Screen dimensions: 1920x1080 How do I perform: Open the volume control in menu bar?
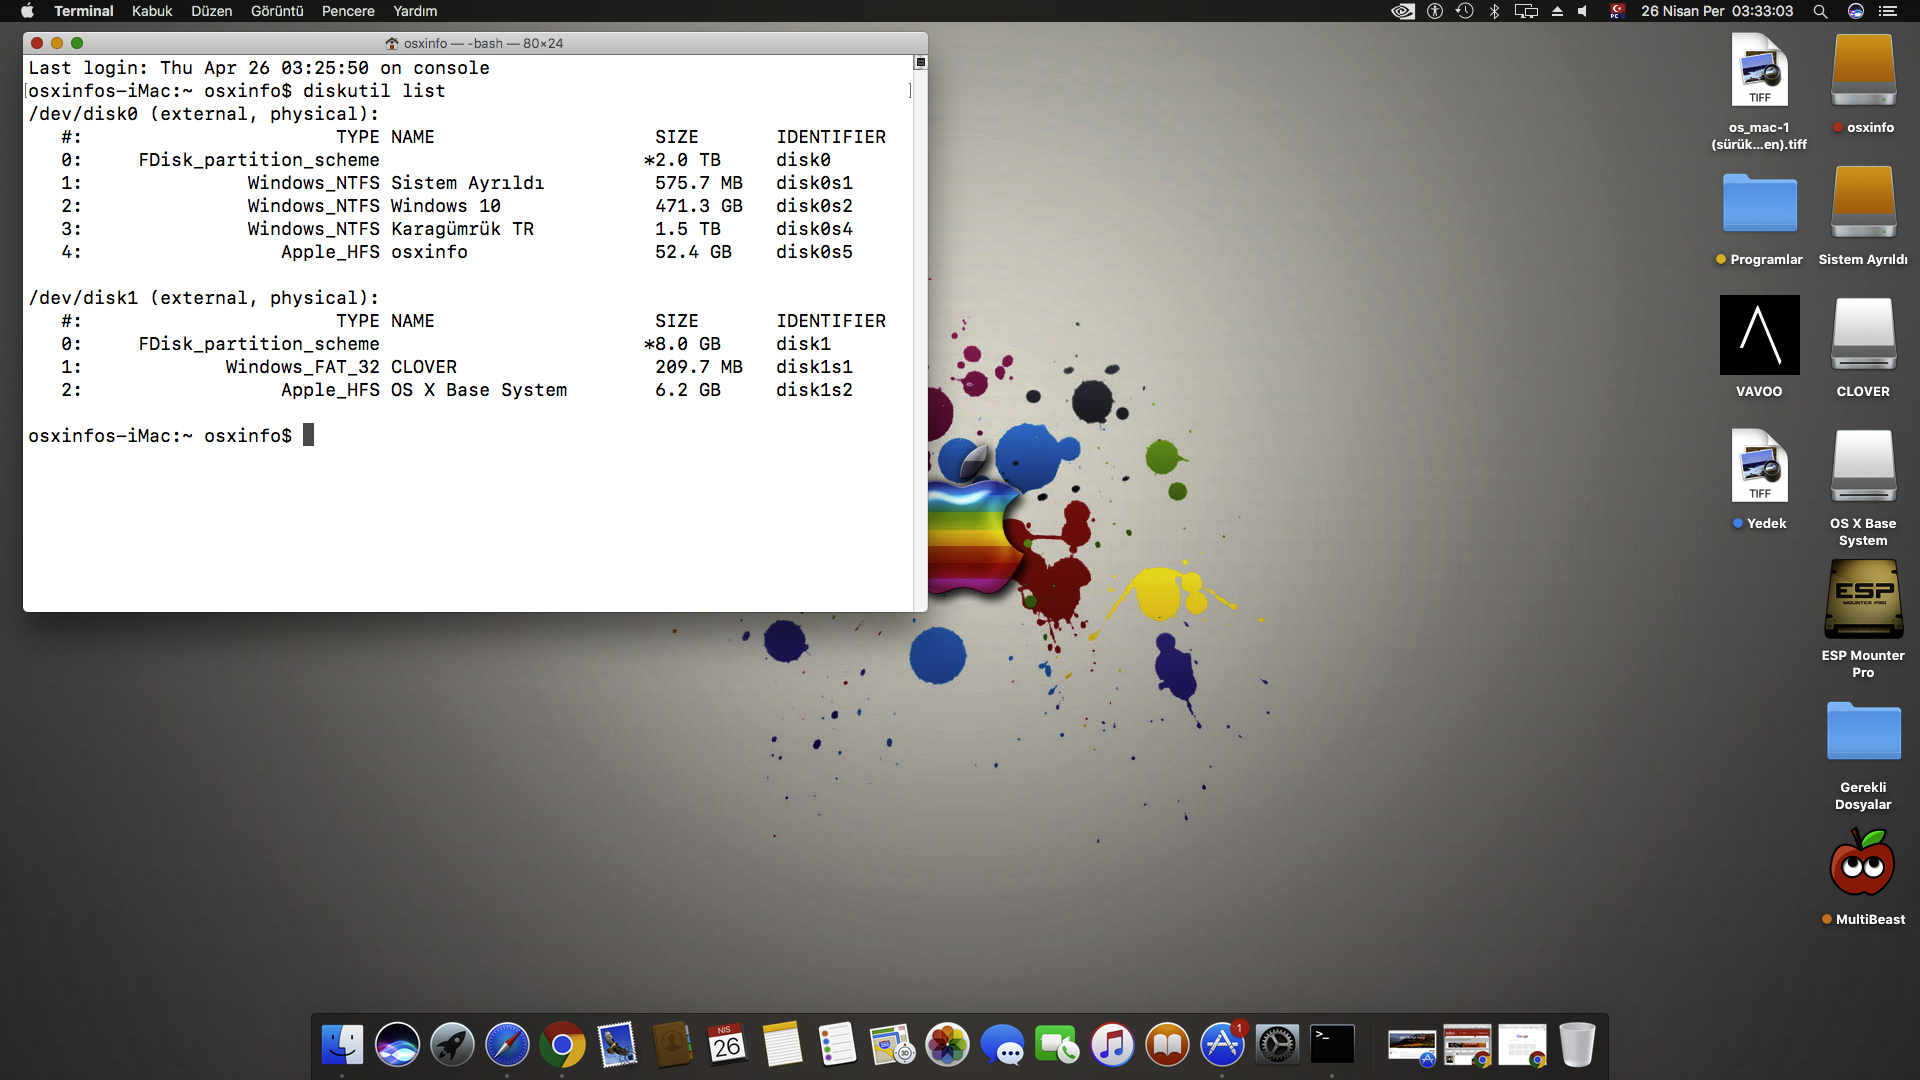point(1582,11)
